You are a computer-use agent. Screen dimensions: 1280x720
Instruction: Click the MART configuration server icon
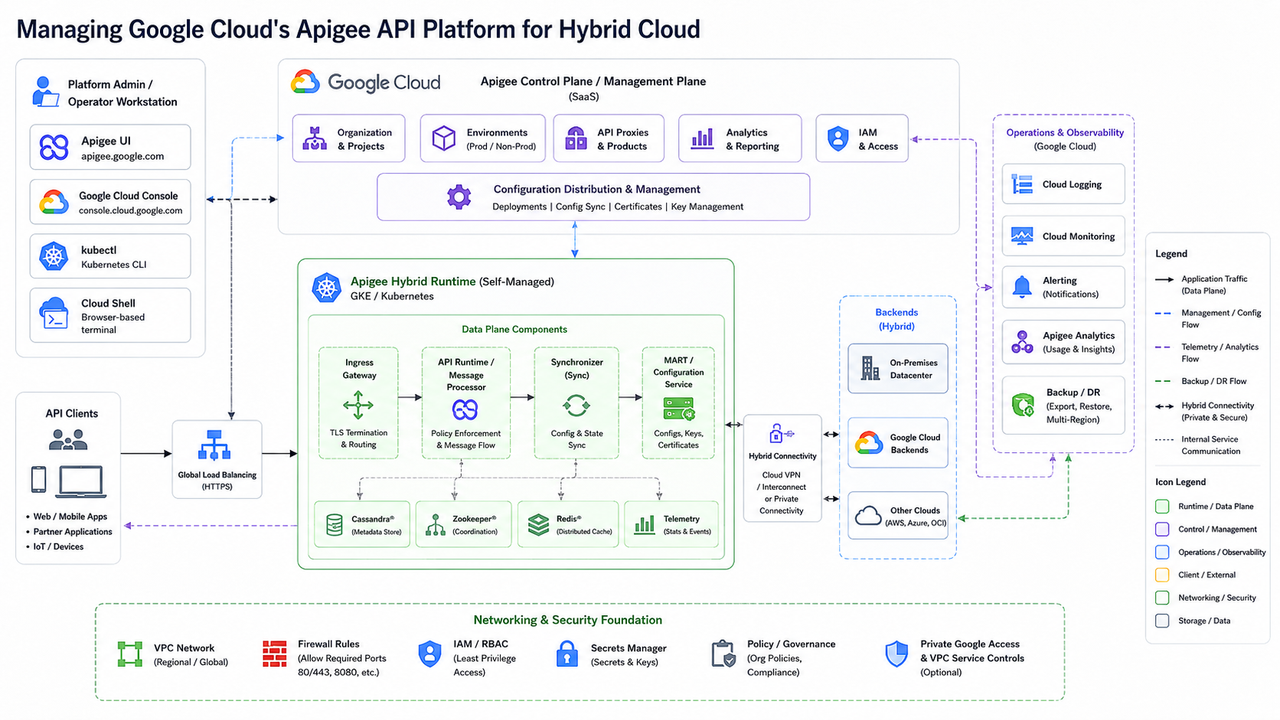tap(678, 408)
